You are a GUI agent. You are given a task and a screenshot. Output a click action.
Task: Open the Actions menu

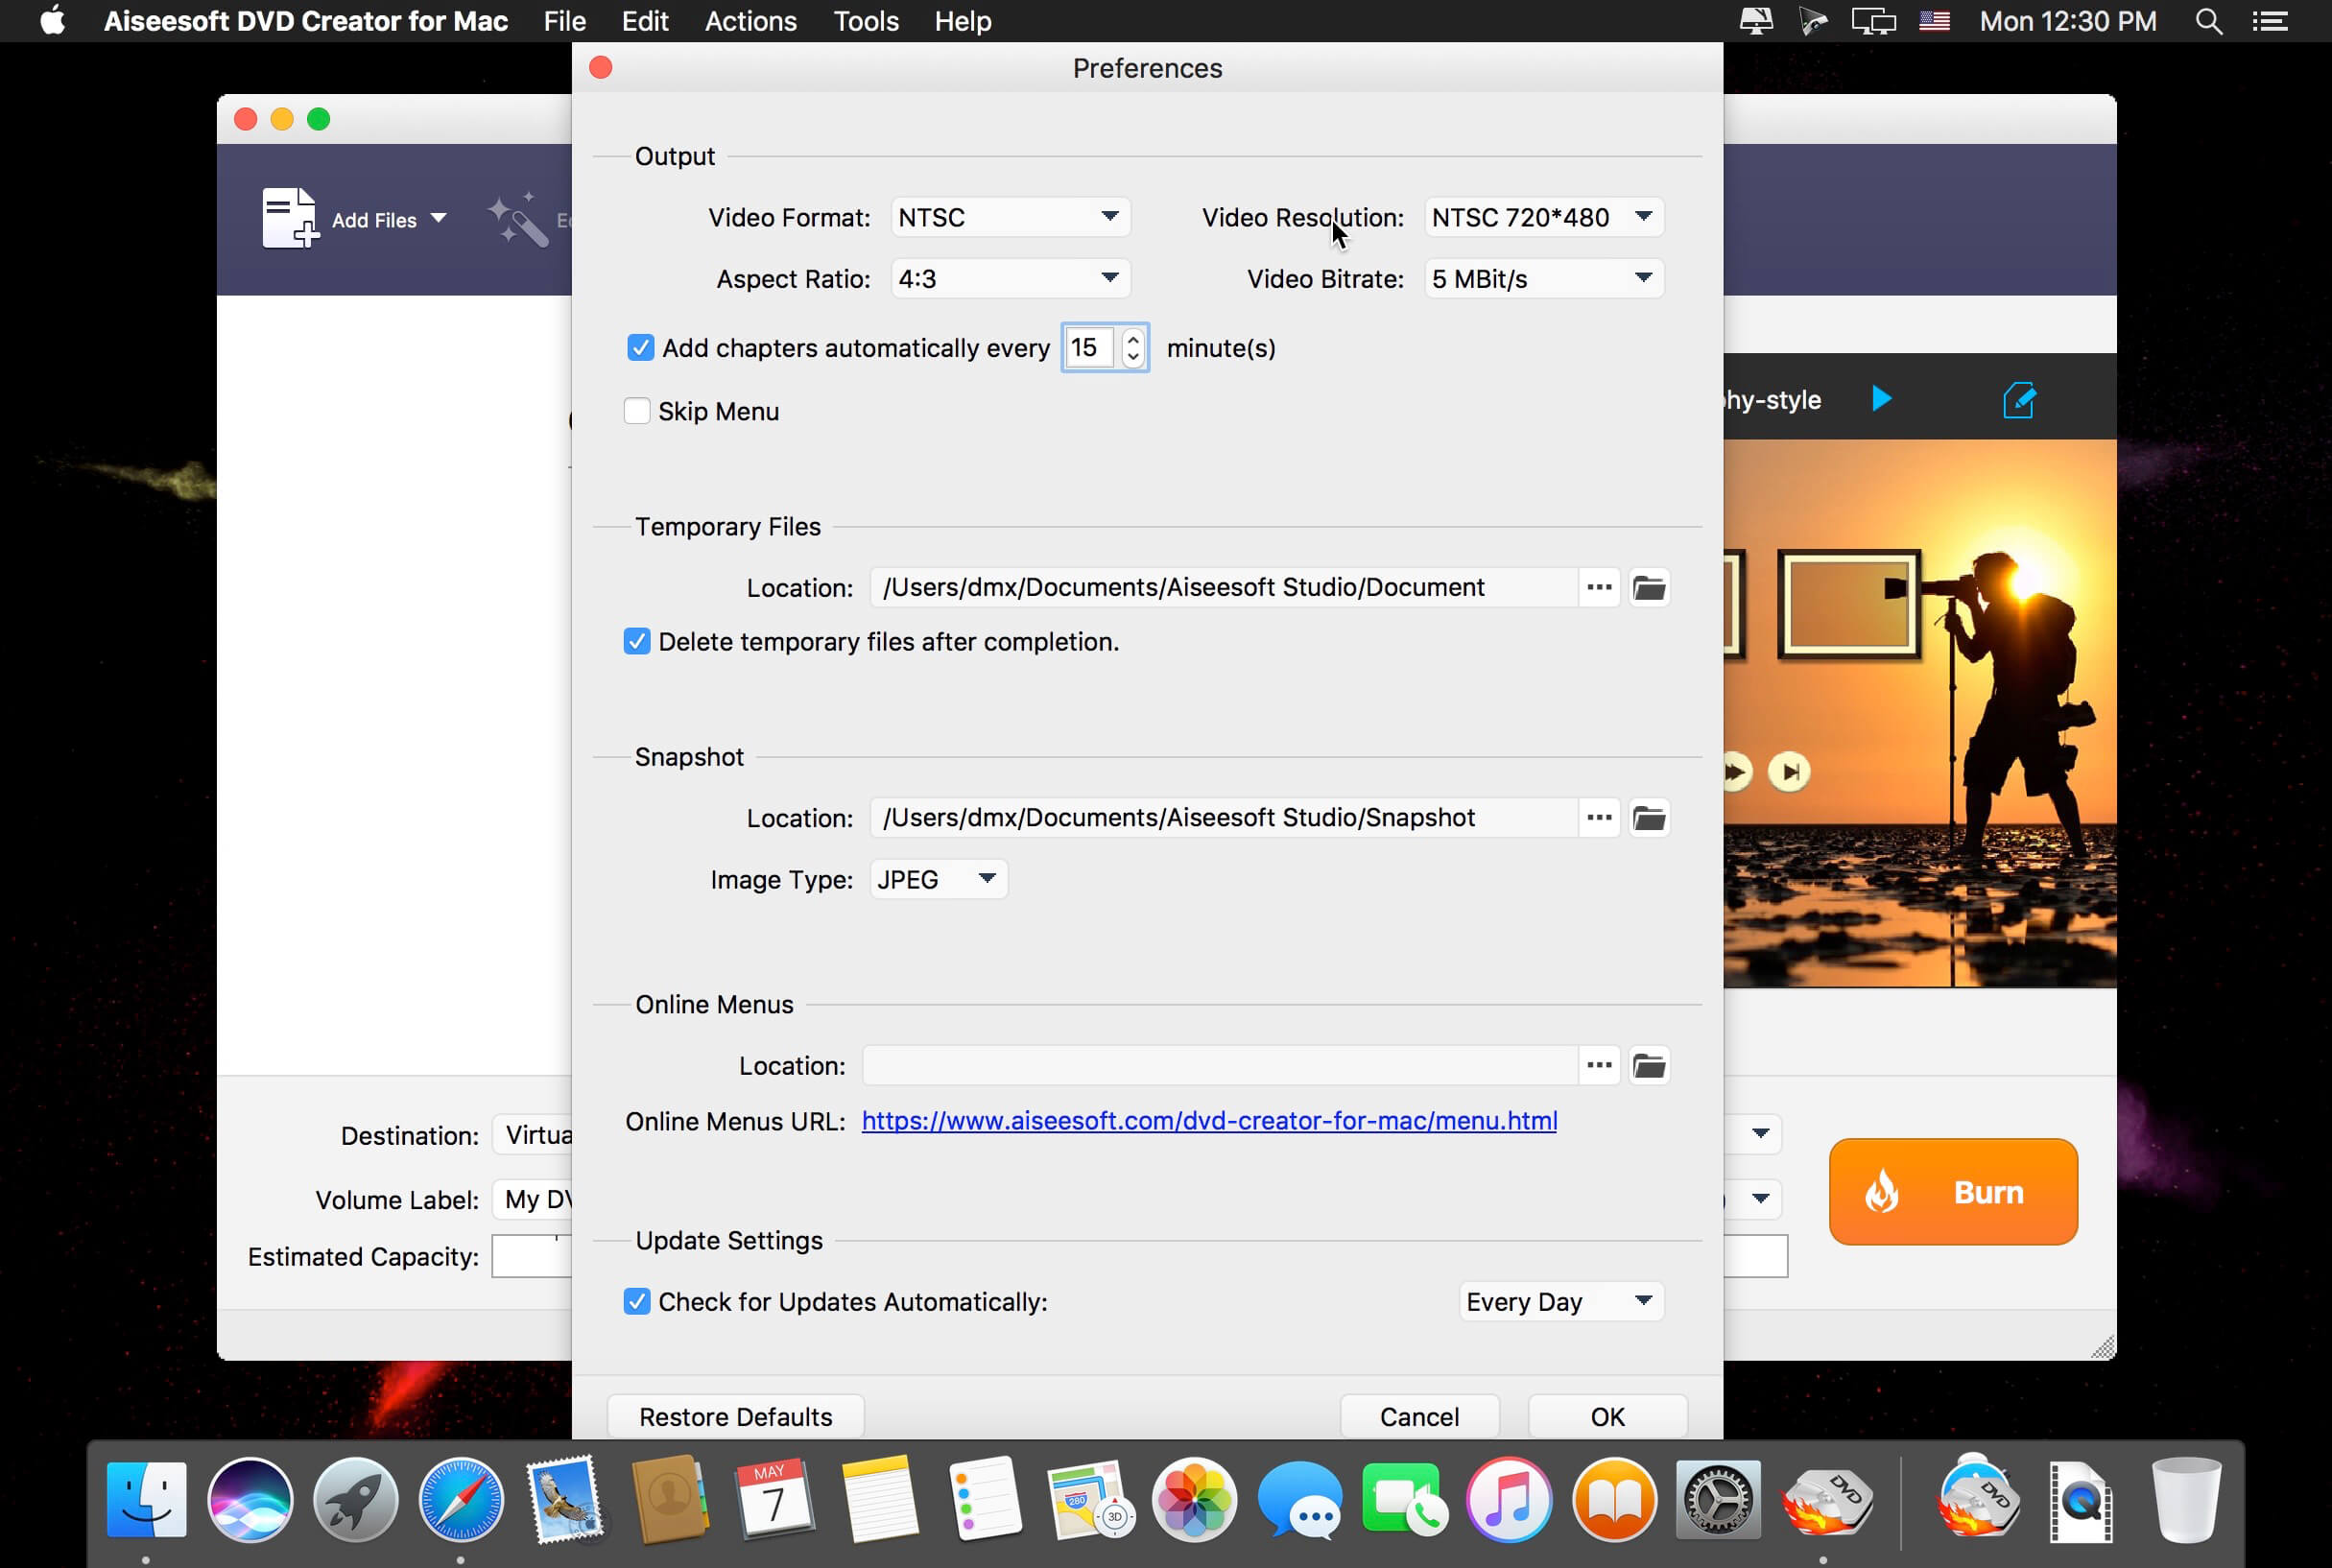(x=750, y=21)
